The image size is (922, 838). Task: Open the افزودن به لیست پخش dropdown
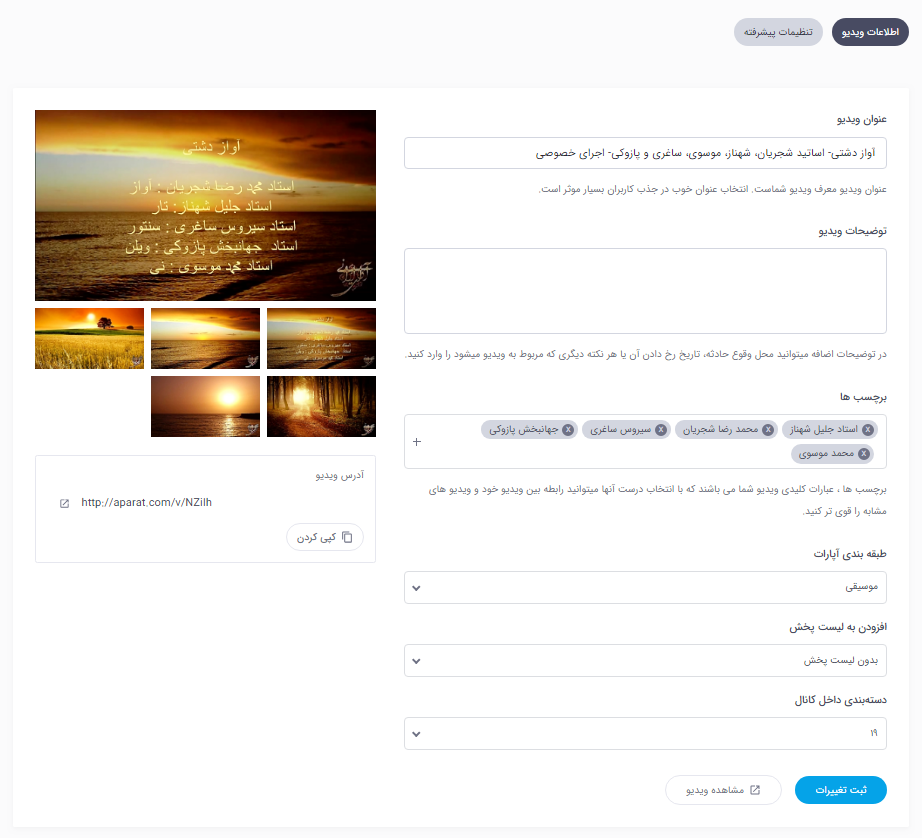pos(645,660)
